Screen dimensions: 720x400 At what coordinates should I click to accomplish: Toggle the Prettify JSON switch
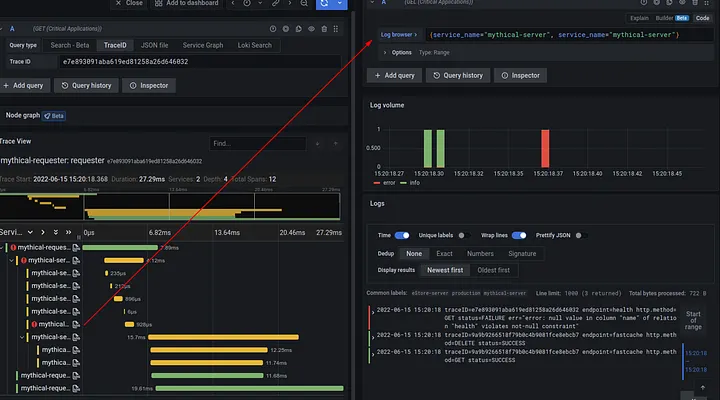pyautogui.click(x=581, y=236)
